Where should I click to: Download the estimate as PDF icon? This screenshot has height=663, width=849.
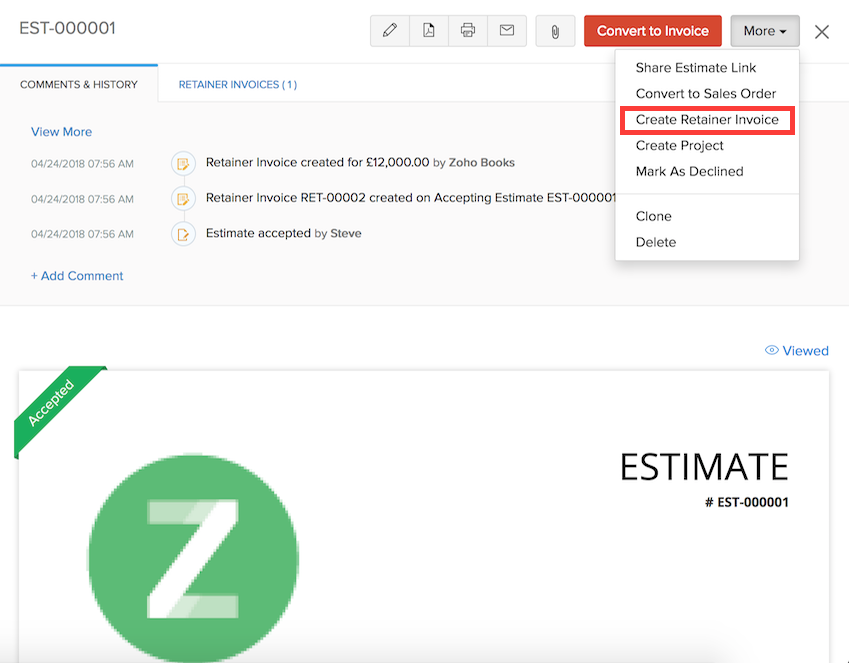point(429,31)
